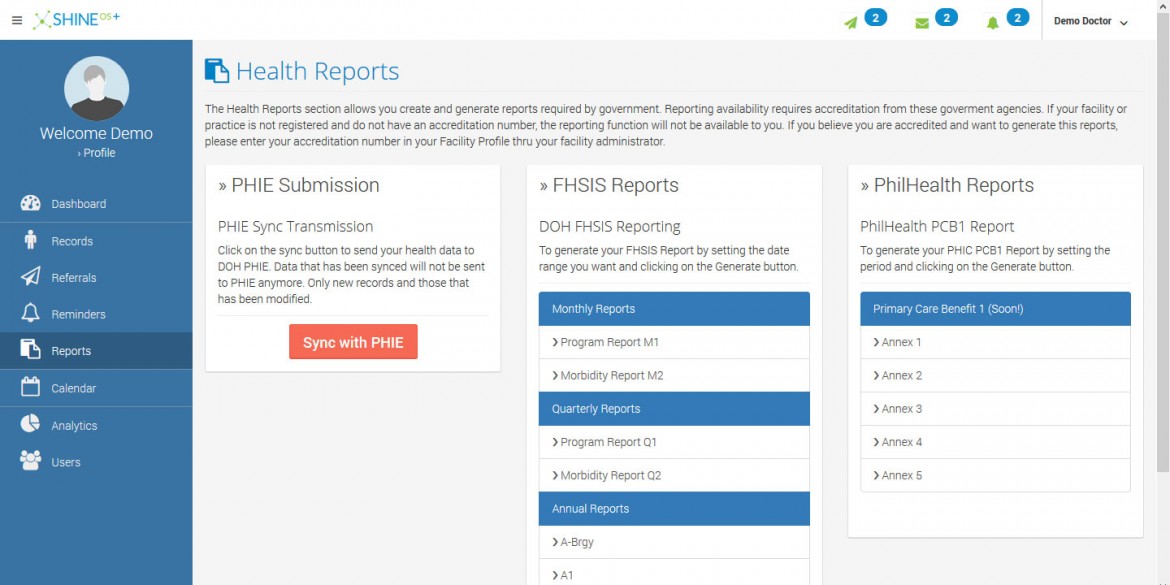1170x585 pixels.
Task: Click the Monthly Reports header
Action: point(674,309)
